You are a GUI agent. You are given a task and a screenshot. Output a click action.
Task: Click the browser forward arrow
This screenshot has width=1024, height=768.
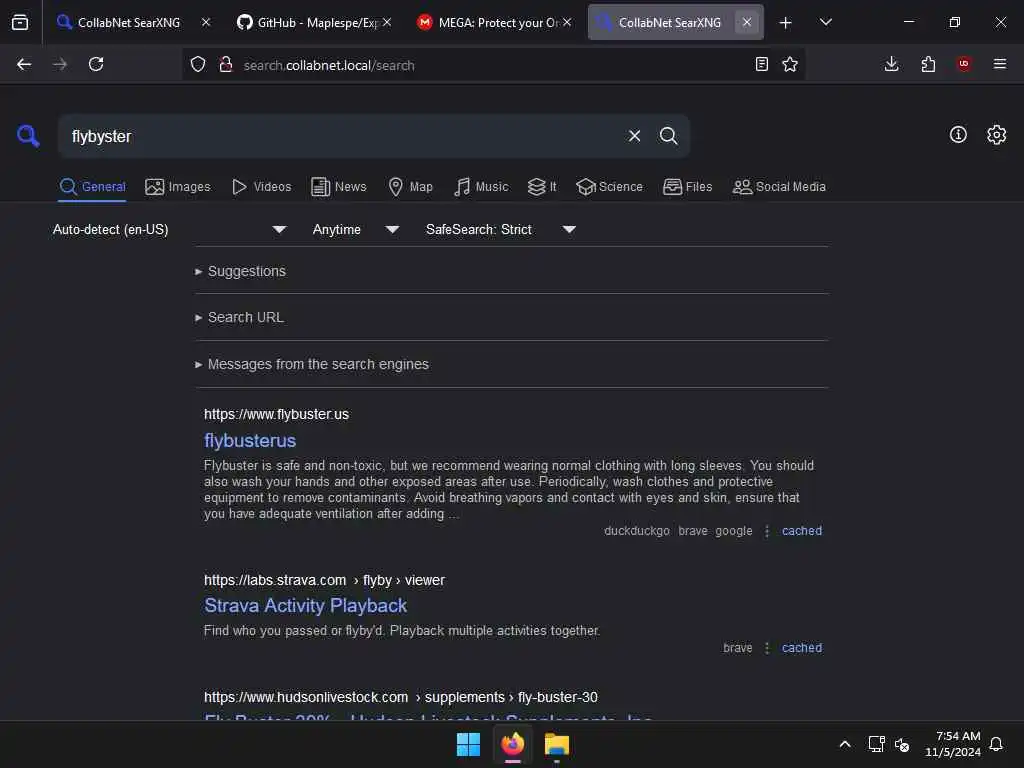click(59, 64)
